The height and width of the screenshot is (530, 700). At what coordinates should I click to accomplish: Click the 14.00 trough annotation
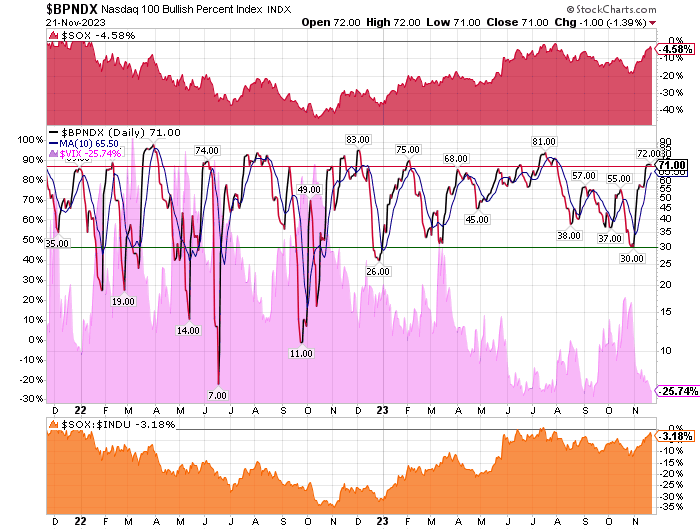188,330
